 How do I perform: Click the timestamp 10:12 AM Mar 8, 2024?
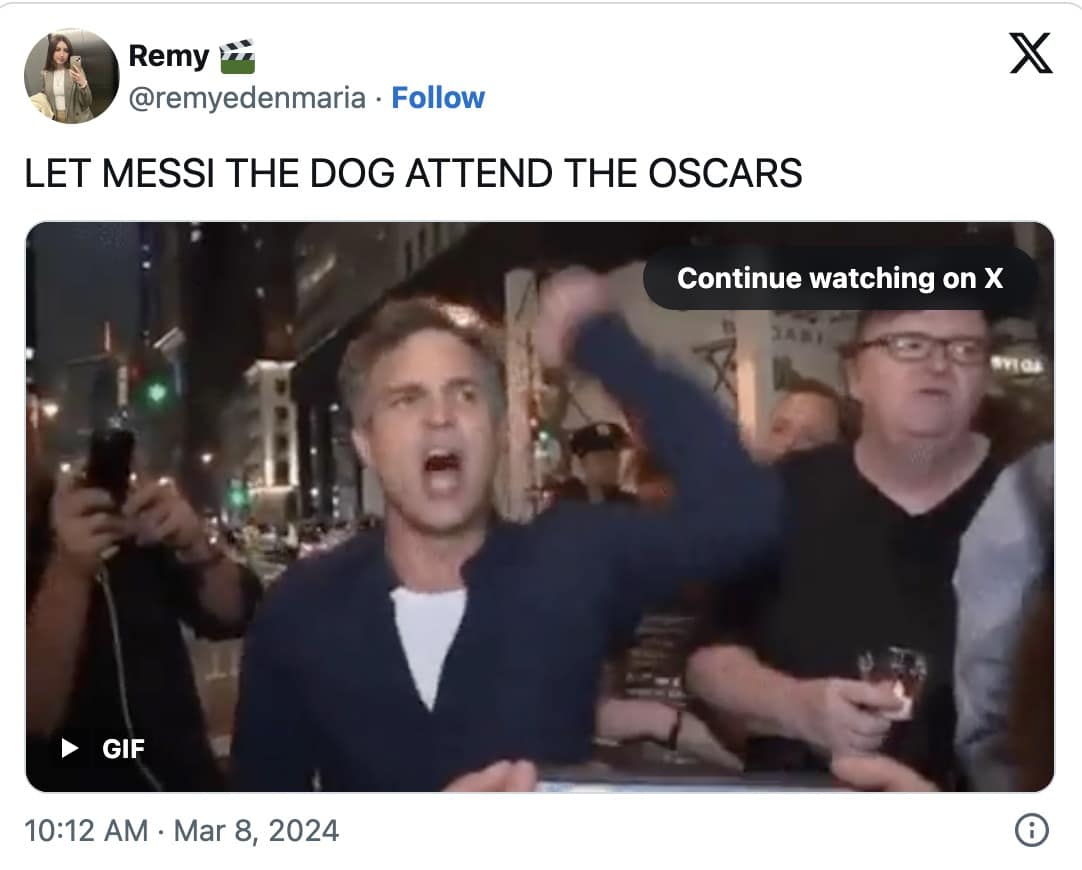[x=178, y=831]
